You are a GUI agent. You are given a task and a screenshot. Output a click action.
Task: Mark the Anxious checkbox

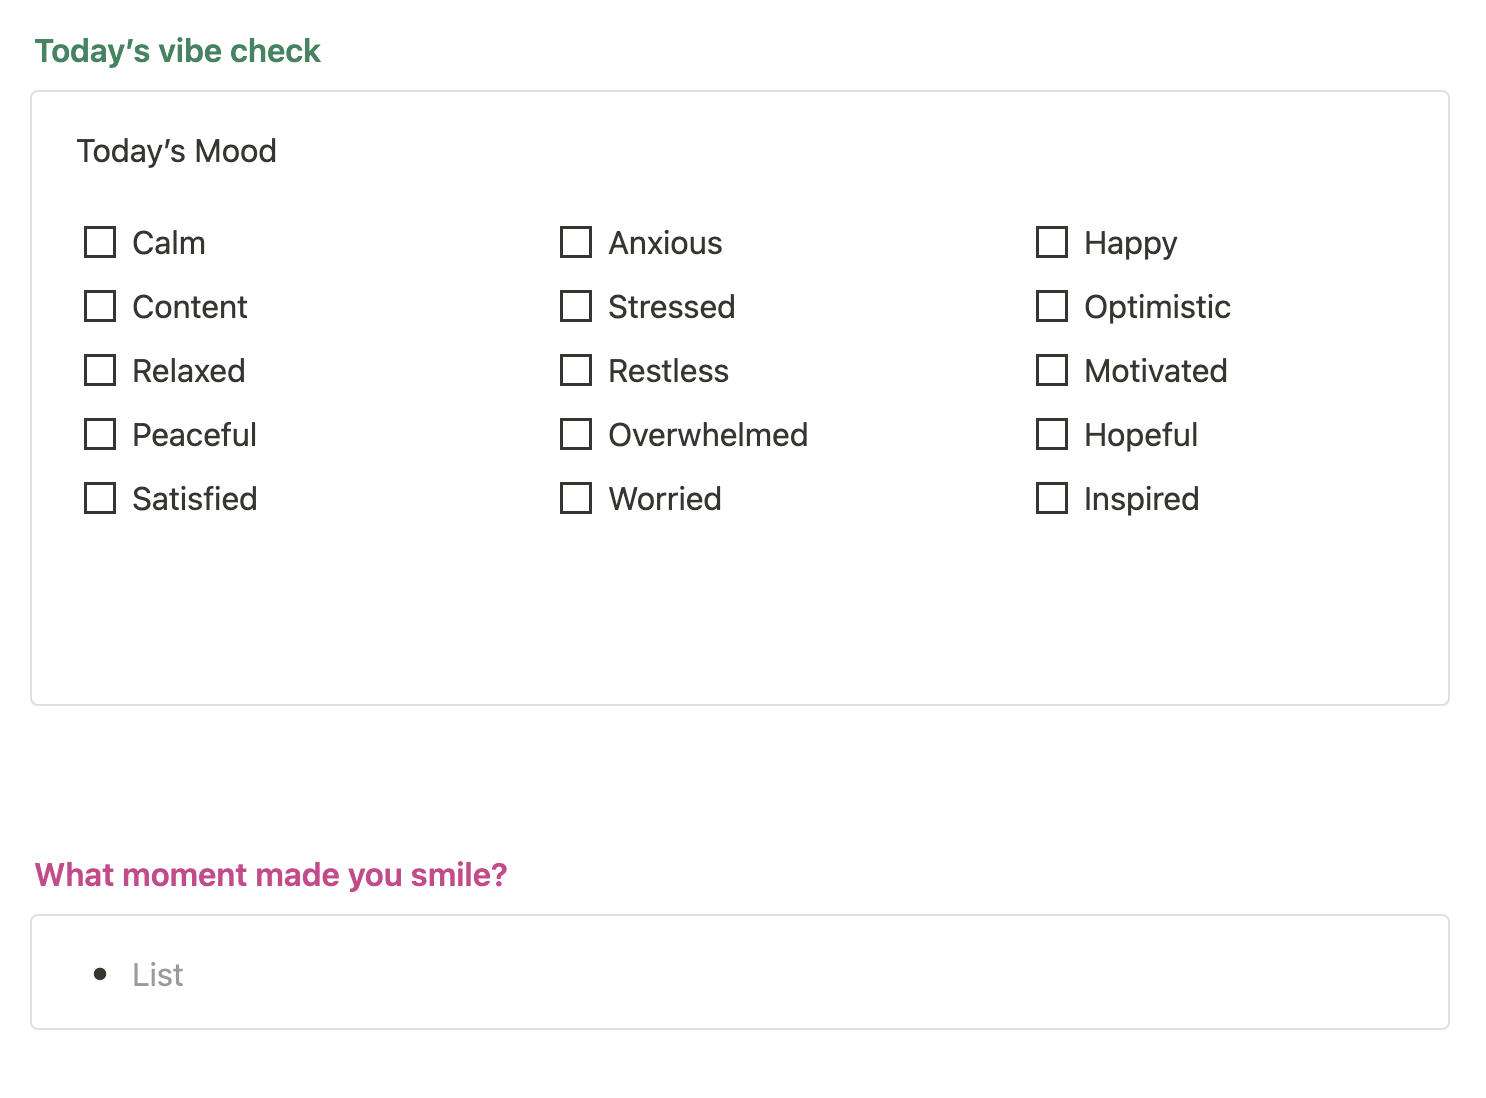(576, 242)
